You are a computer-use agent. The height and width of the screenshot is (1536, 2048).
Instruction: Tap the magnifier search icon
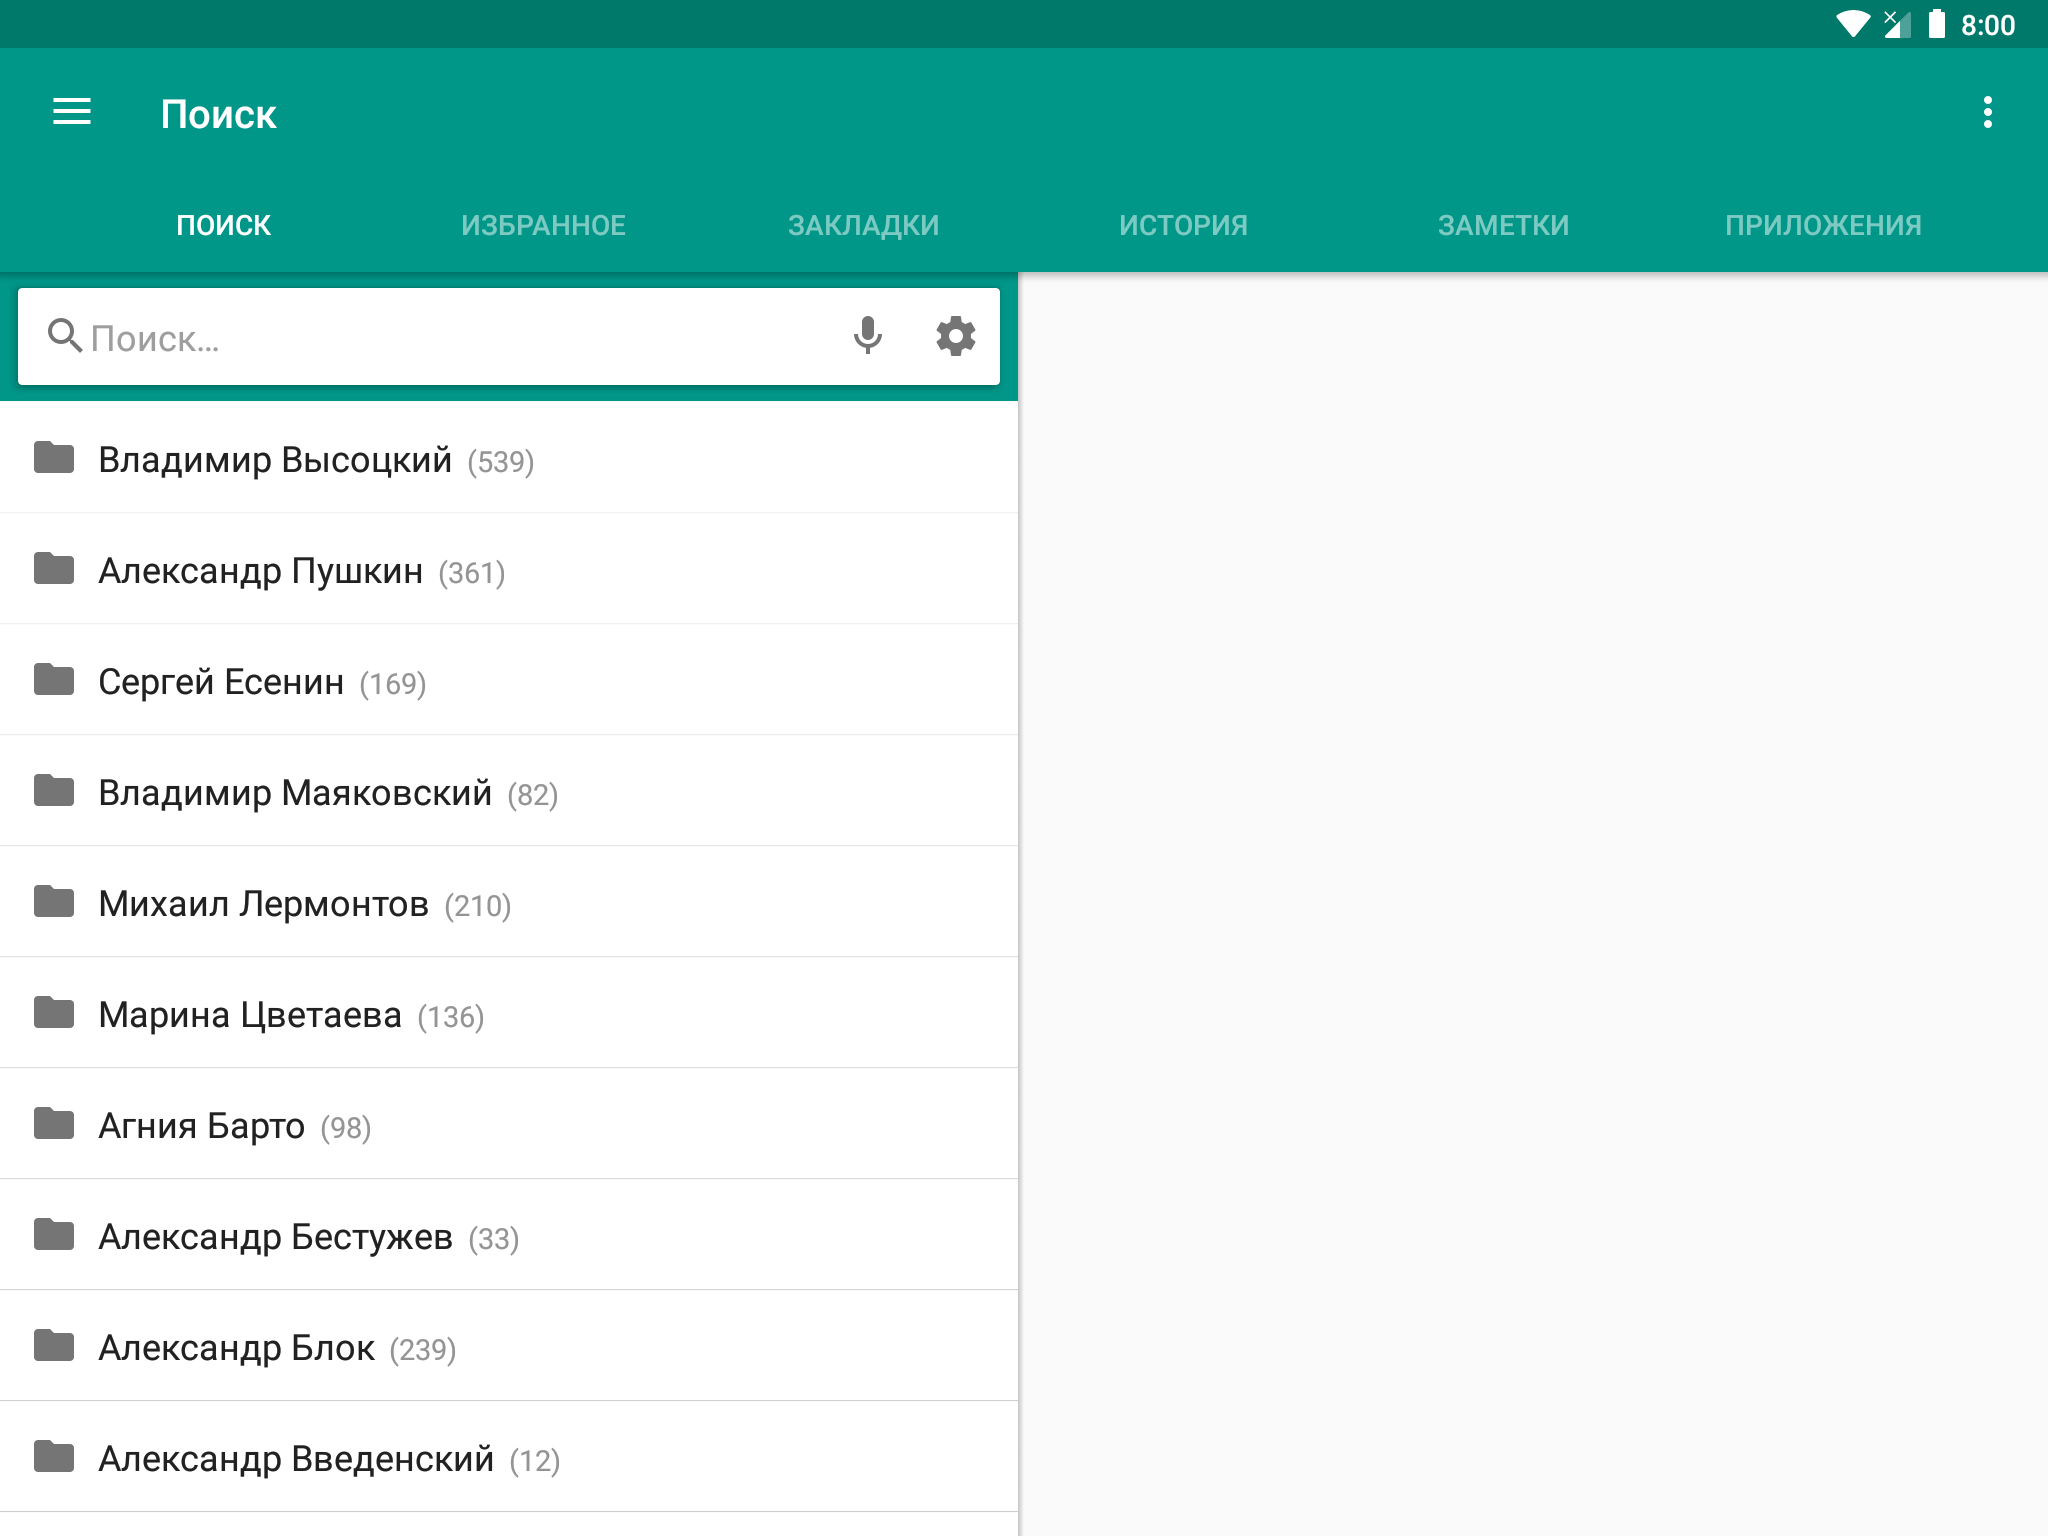[x=65, y=336]
